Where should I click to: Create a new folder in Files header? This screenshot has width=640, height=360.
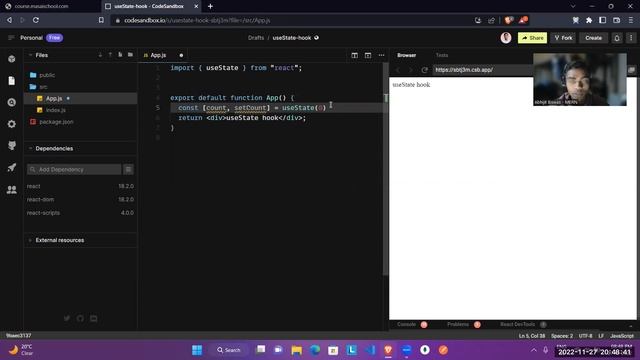(x=130, y=55)
